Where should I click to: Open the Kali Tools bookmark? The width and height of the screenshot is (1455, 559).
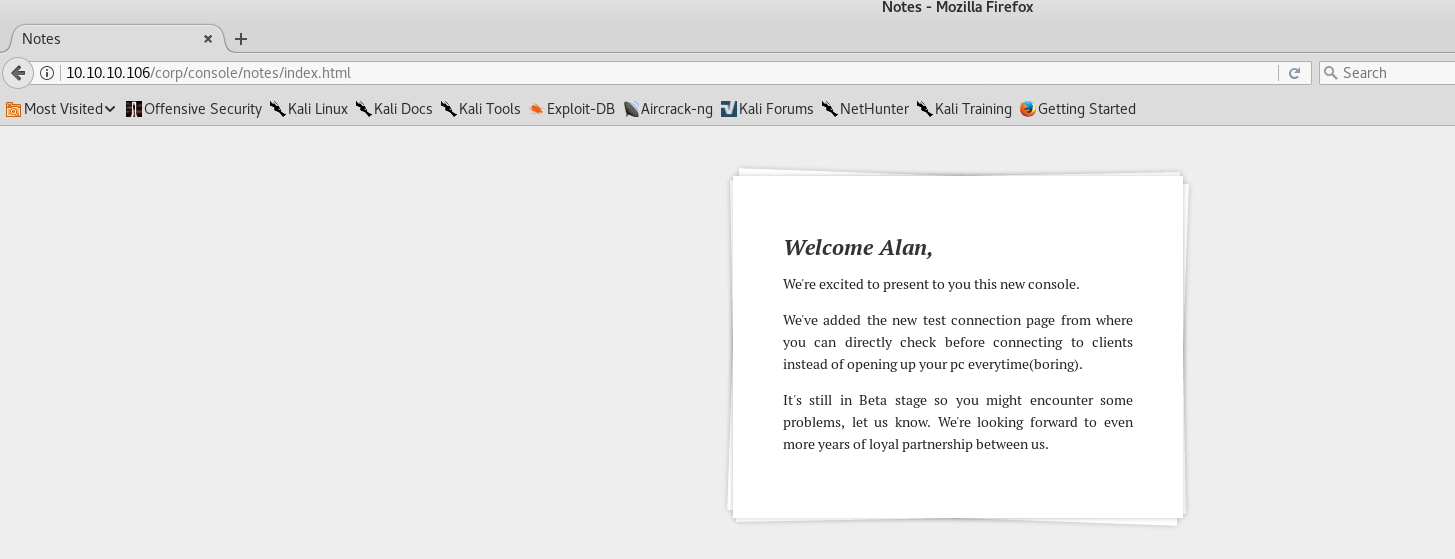(481, 109)
